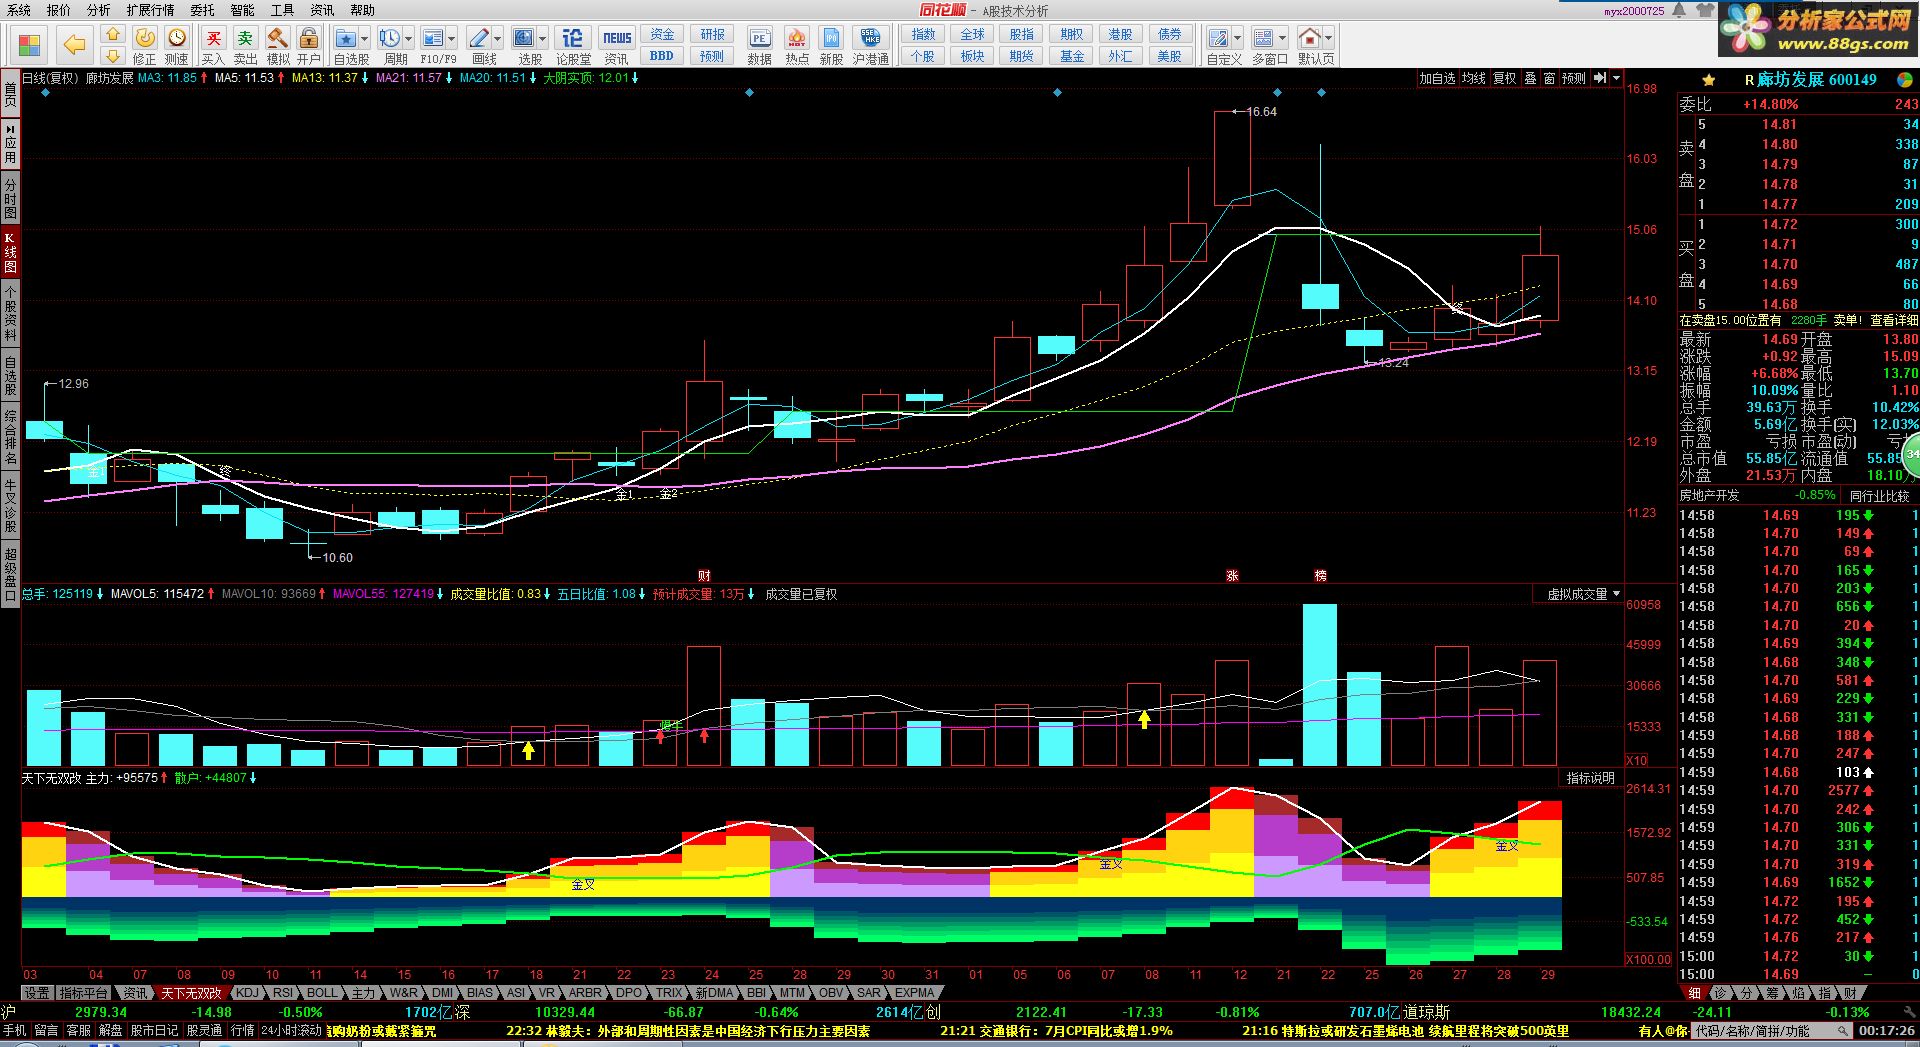Screen dimensions: 1920x1047
Task: Open the 扩展行情 menu
Action: [x=150, y=10]
